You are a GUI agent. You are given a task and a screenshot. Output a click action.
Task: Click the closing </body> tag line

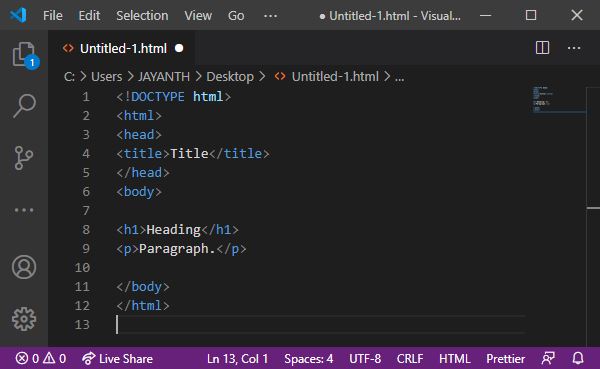(x=143, y=287)
